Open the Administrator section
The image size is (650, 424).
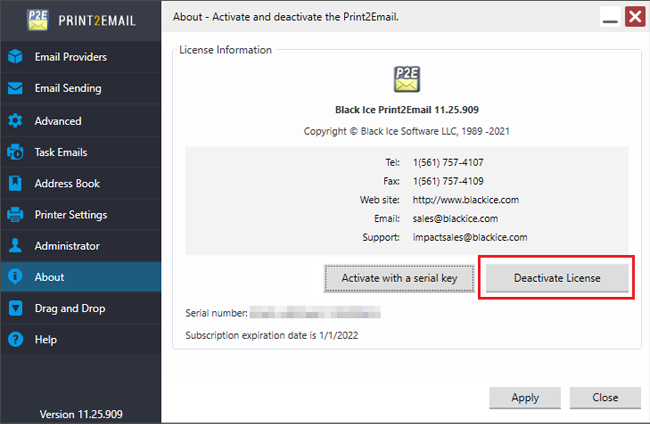81,246
